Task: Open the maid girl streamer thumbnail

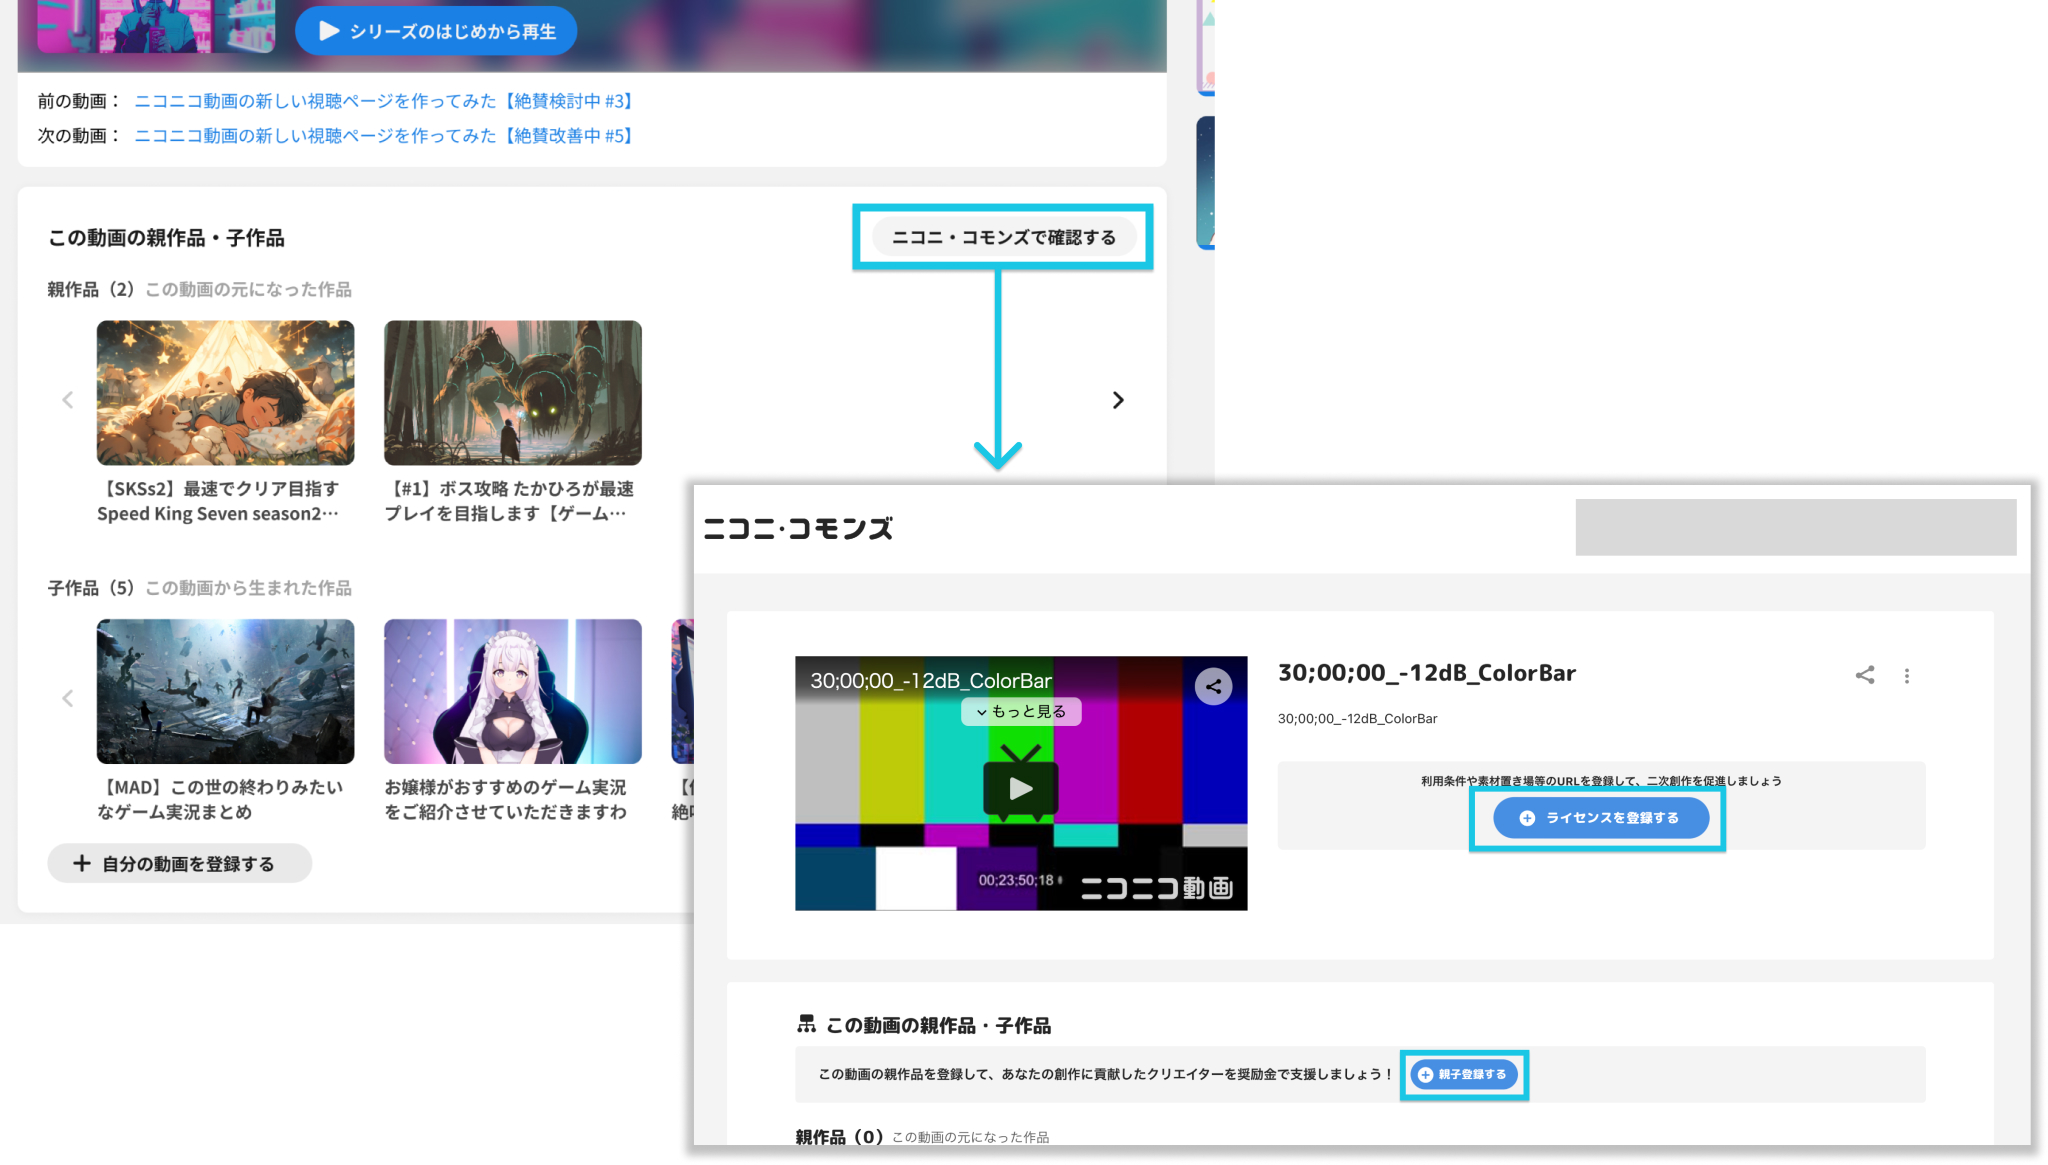Action: (512, 691)
